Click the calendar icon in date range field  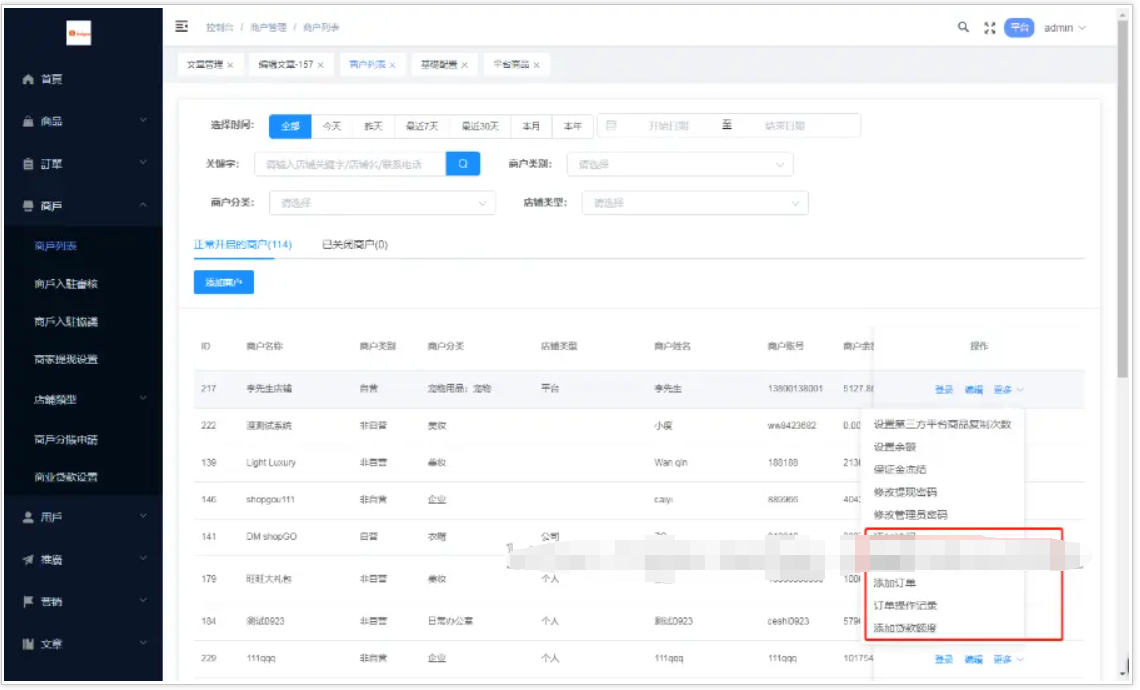pos(611,126)
